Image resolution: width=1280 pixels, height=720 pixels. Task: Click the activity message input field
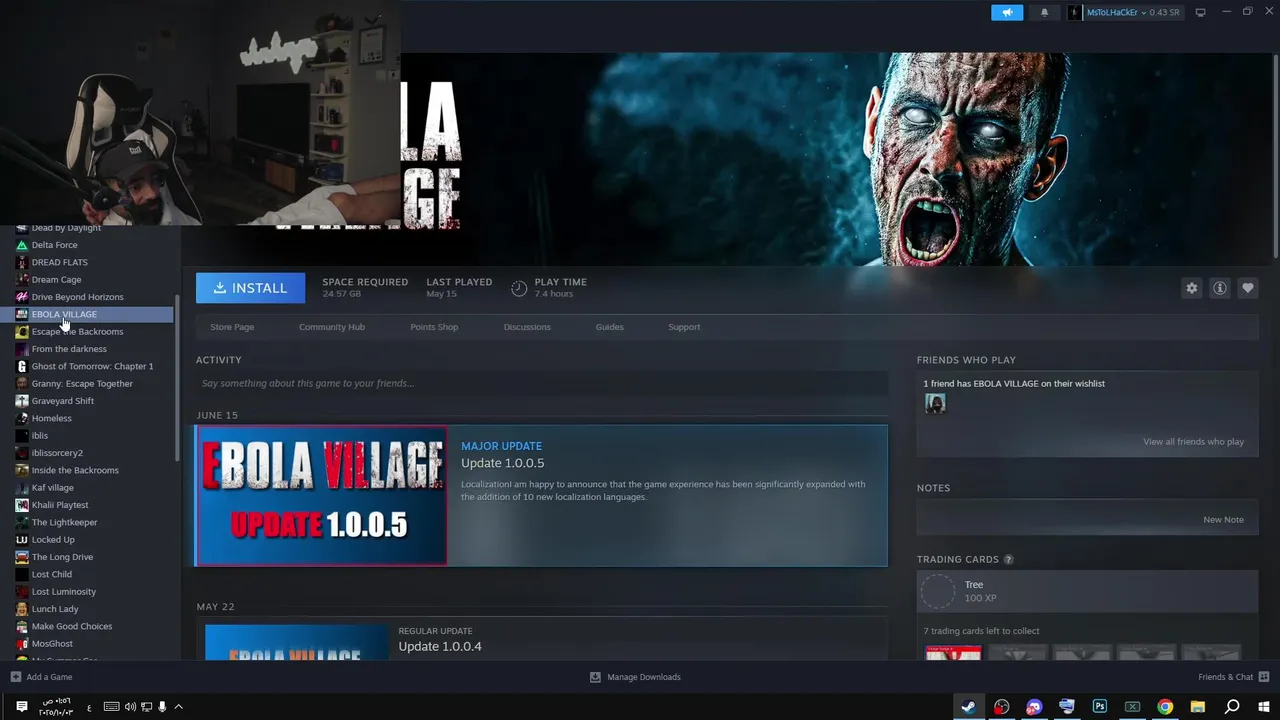pos(541,383)
